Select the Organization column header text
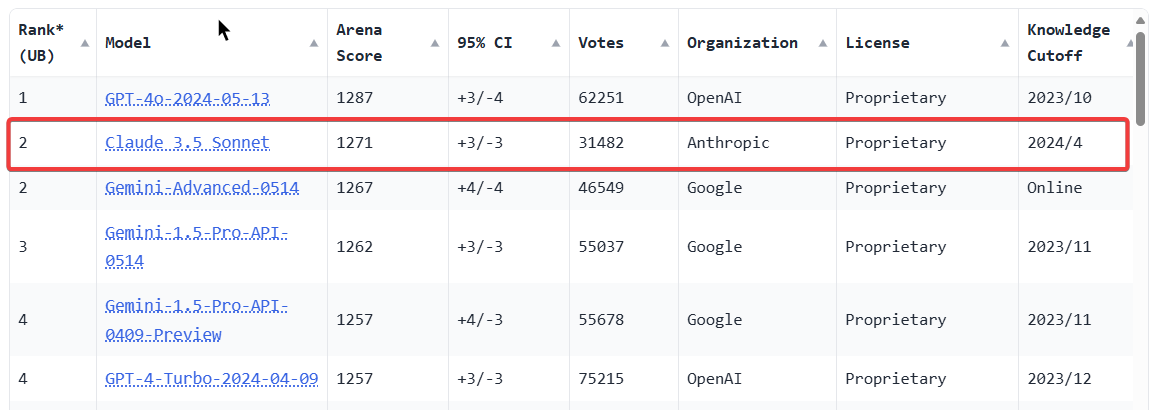This screenshot has height=410, width=1157. pyautogui.click(x=742, y=43)
